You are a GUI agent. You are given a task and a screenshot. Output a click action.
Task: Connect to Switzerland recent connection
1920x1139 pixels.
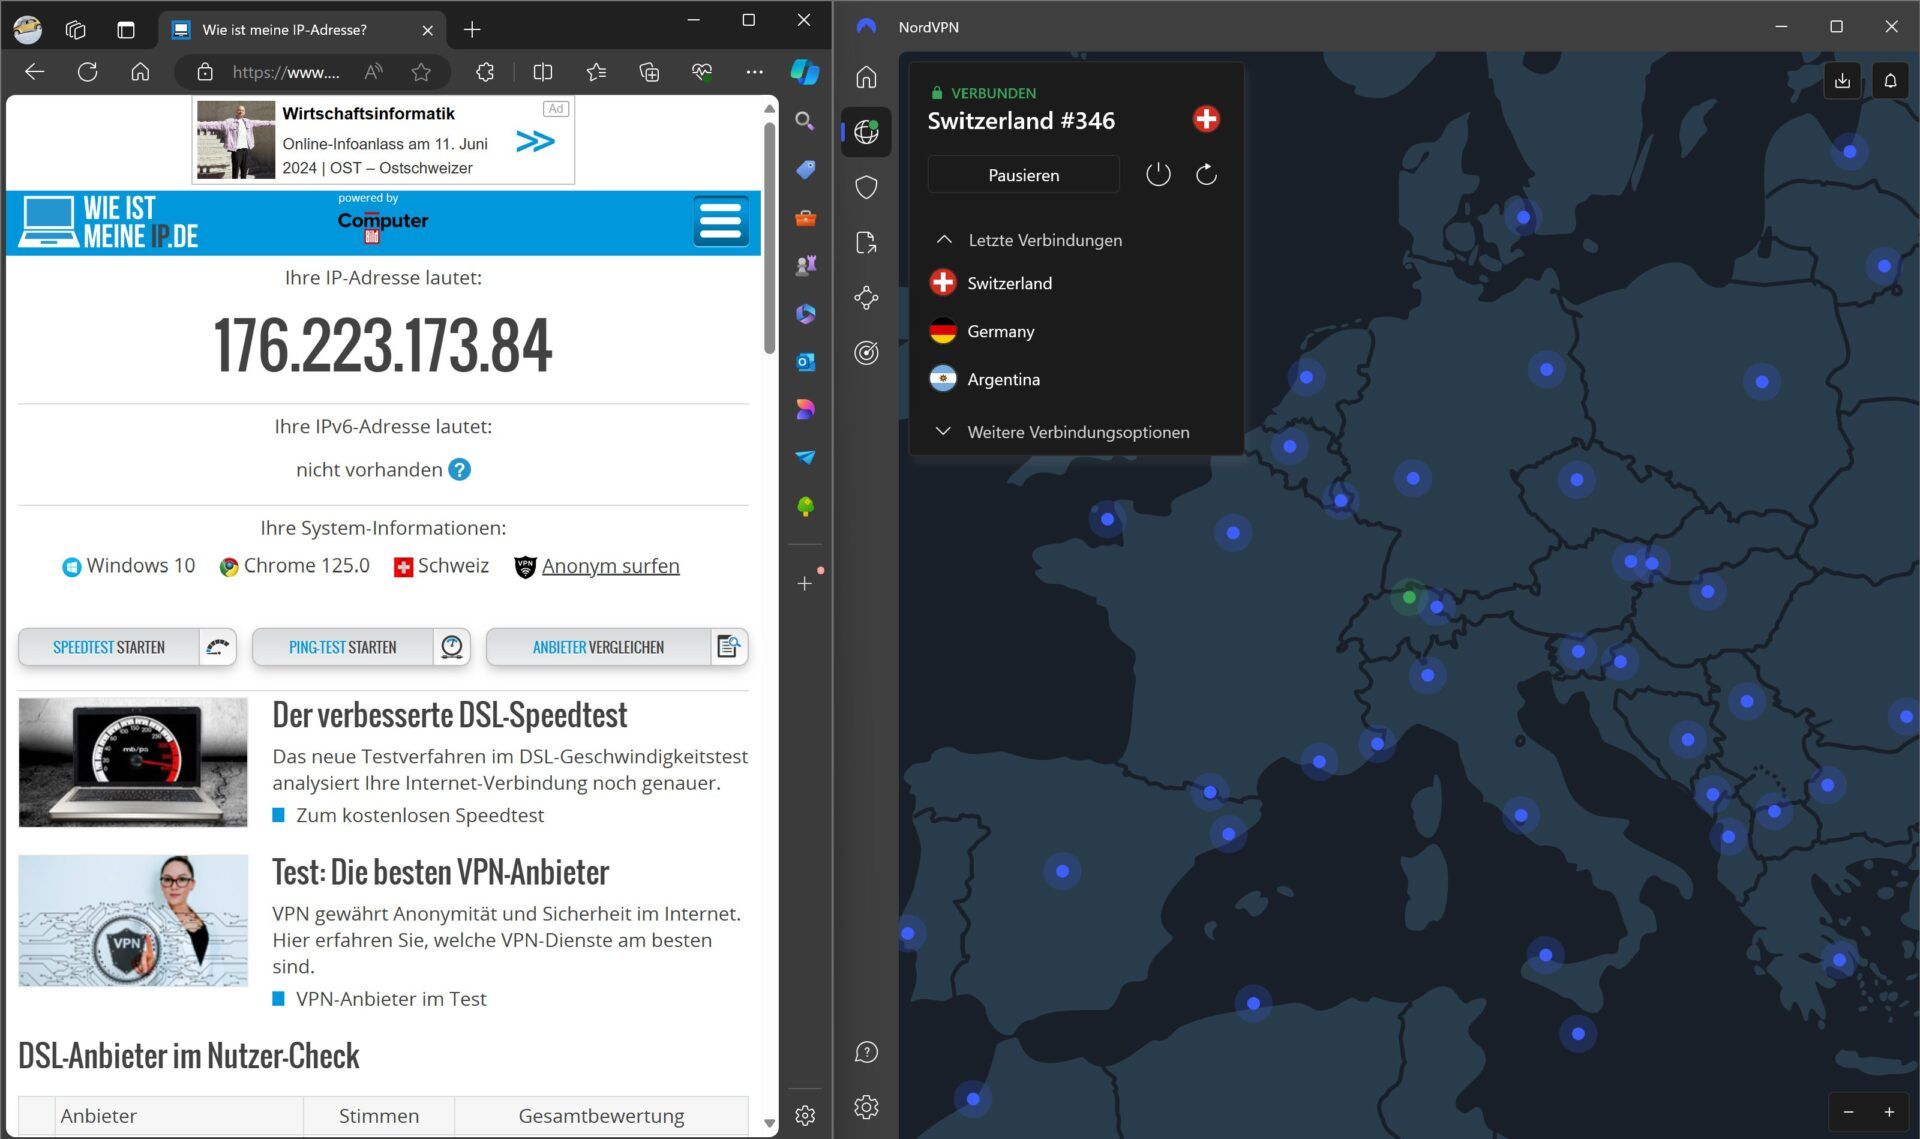(1075, 283)
